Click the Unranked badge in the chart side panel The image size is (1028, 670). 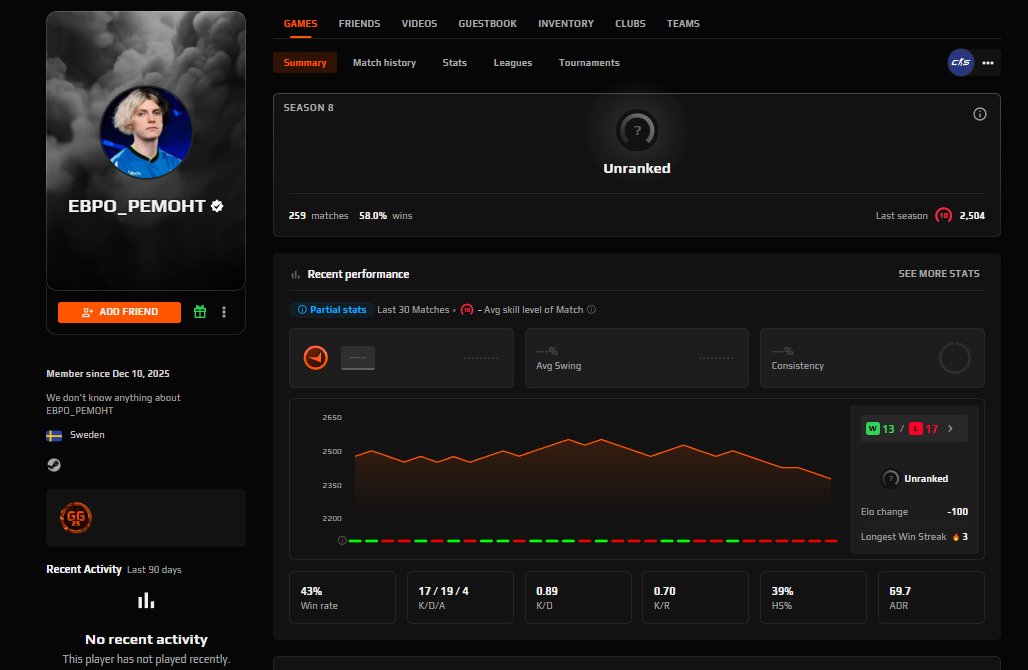pos(890,479)
